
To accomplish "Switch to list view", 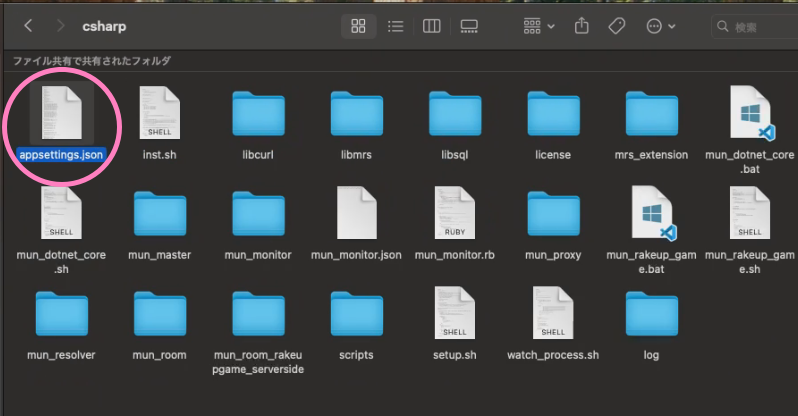I will pyautogui.click(x=395, y=26).
